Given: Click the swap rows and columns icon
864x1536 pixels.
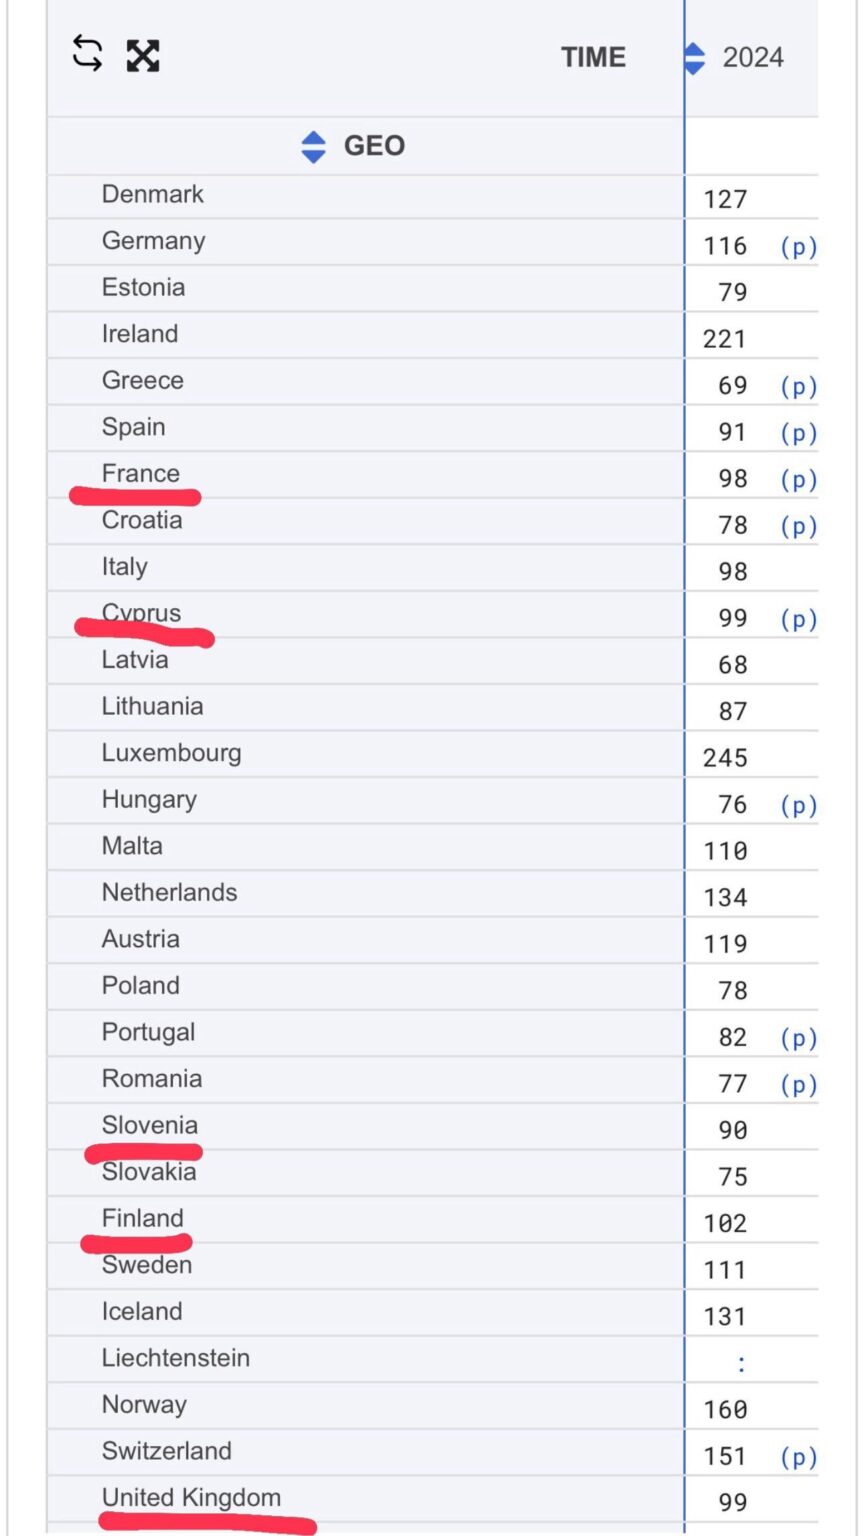Looking at the screenshot, I should (88, 54).
